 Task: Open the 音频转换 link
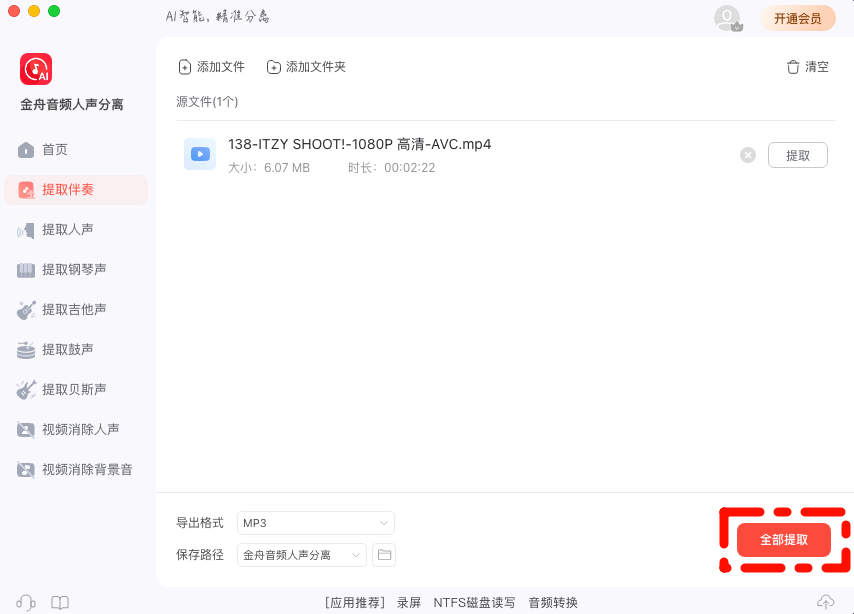pyautogui.click(x=553, y=603)
